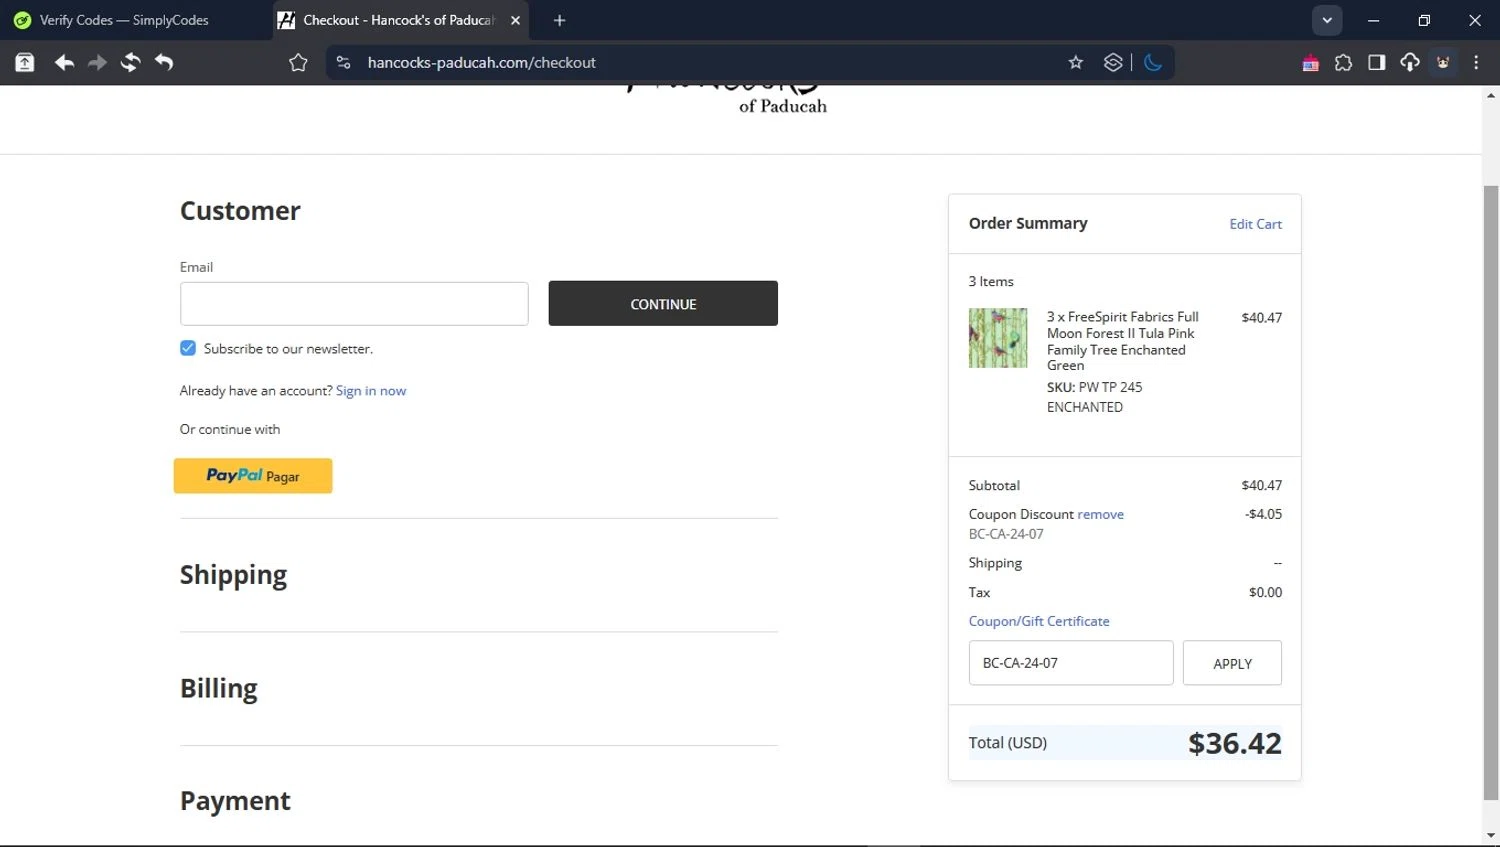Apply the coupon with APPLY button

(x=1232, y=663)
